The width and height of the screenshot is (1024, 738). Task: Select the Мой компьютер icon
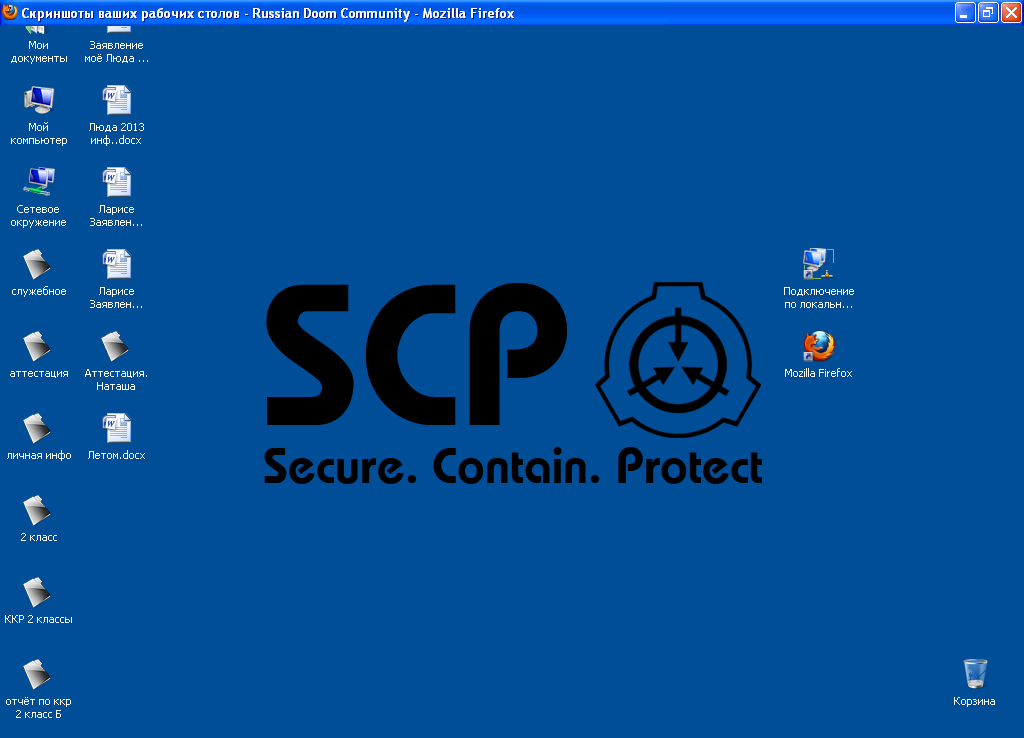(39, 116)
